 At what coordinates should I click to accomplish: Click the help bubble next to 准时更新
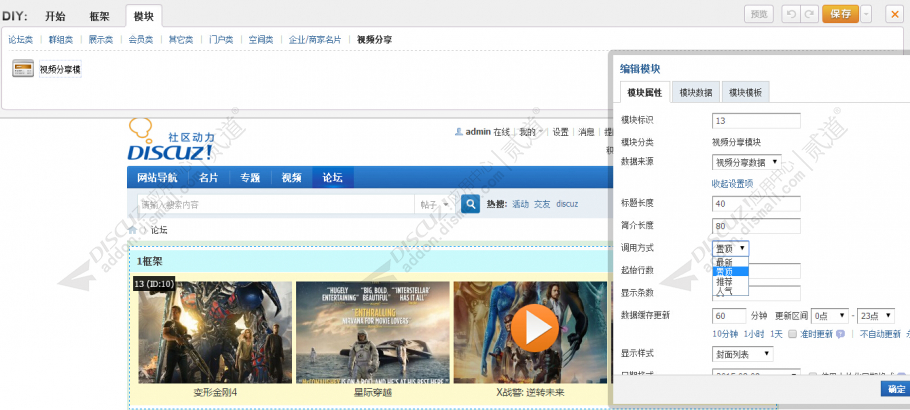pos(840,334)
